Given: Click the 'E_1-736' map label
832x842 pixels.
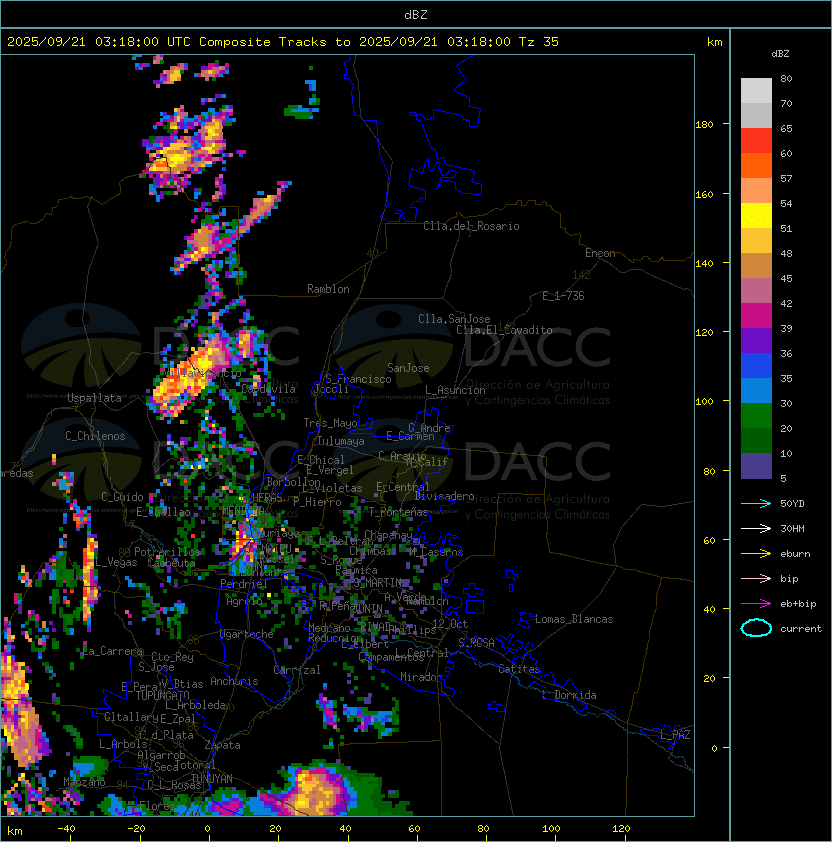Looking at the screenshot, I should (563, 296).
